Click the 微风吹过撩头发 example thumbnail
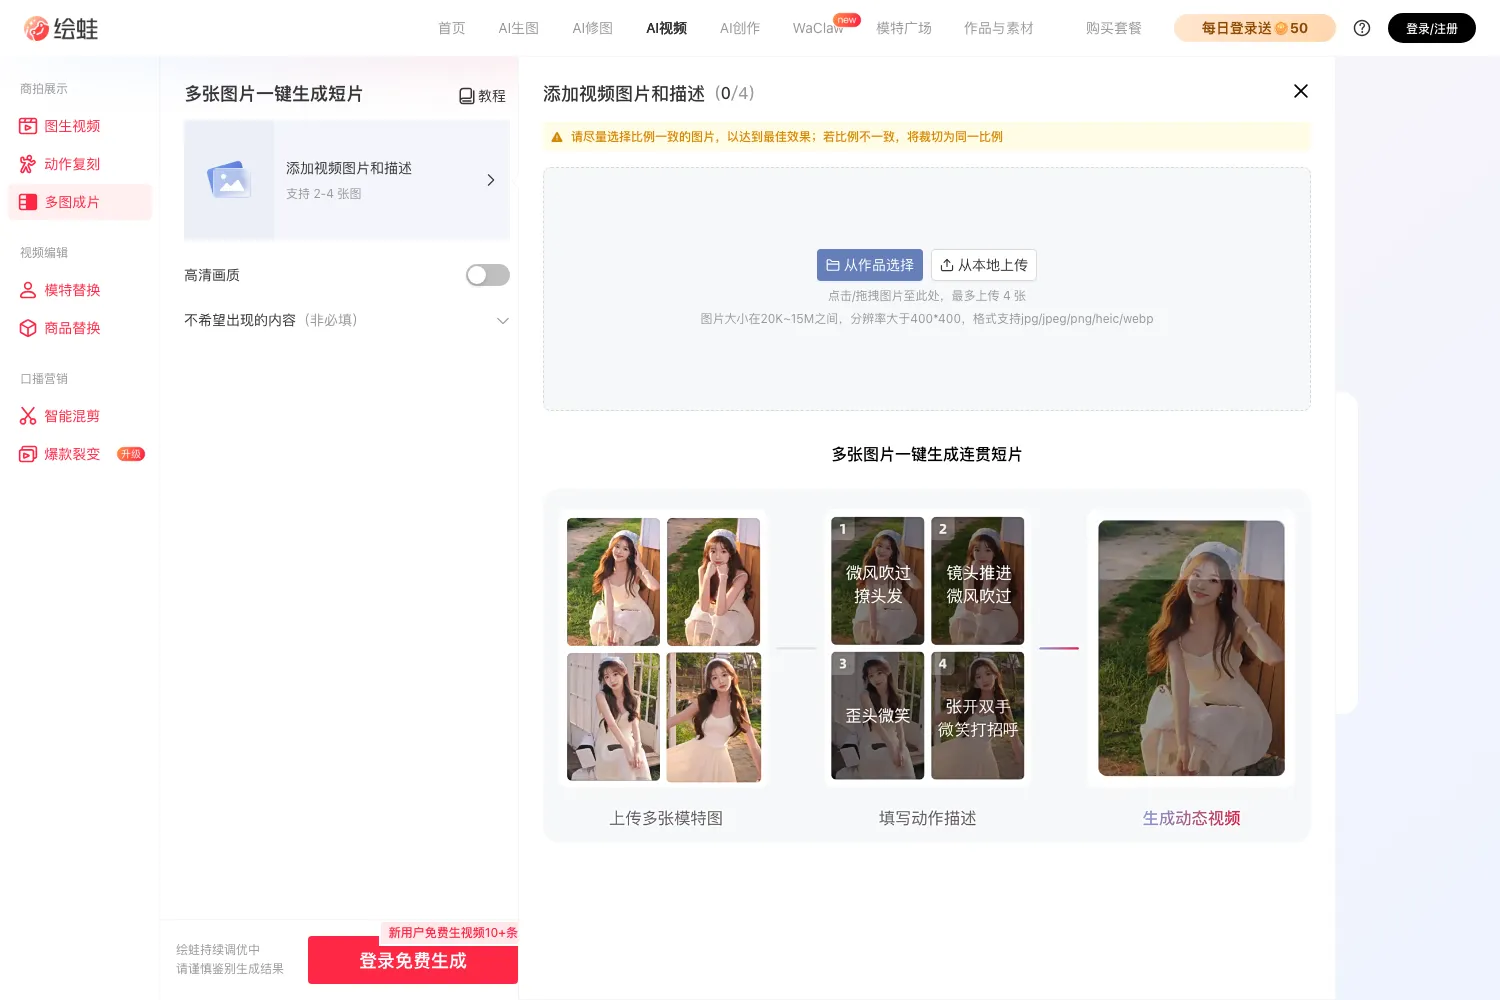 878,581
